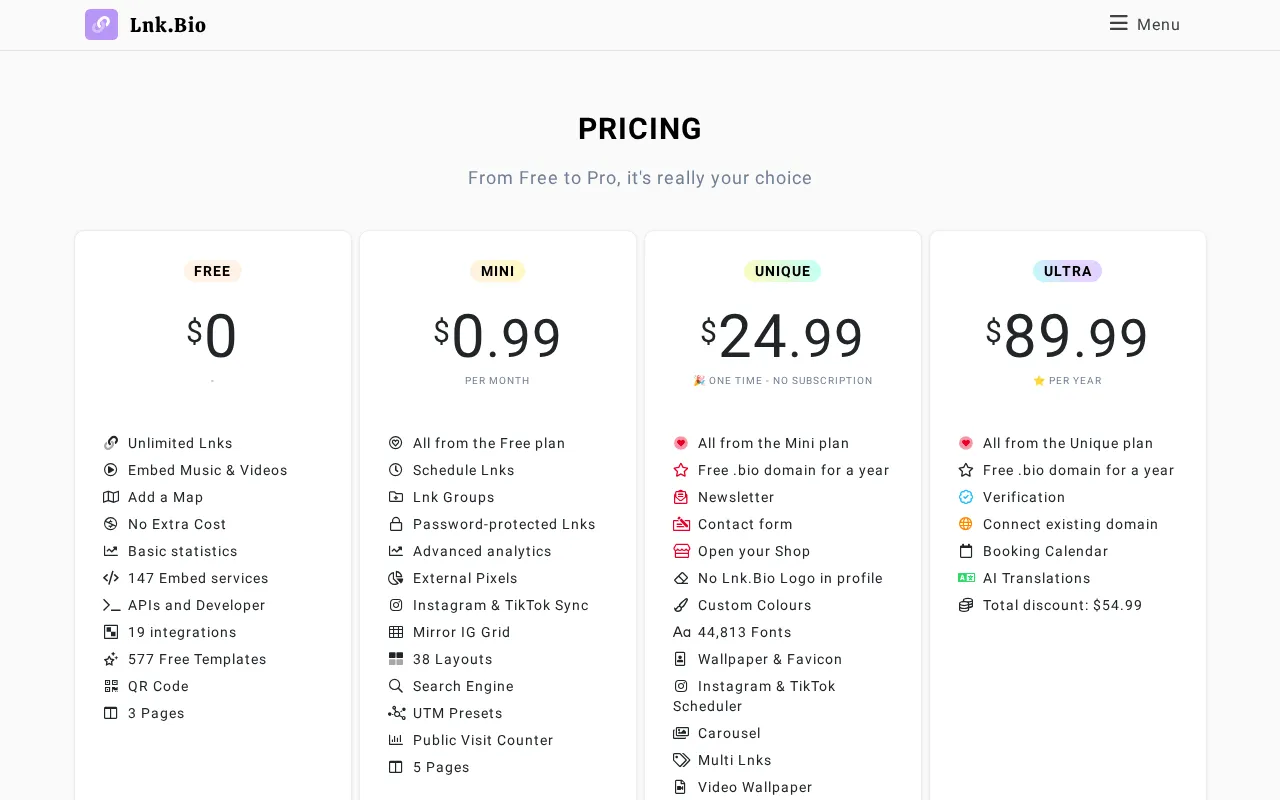Select the MINI plan badge
1280x800 pixels.
coord(498,271)
